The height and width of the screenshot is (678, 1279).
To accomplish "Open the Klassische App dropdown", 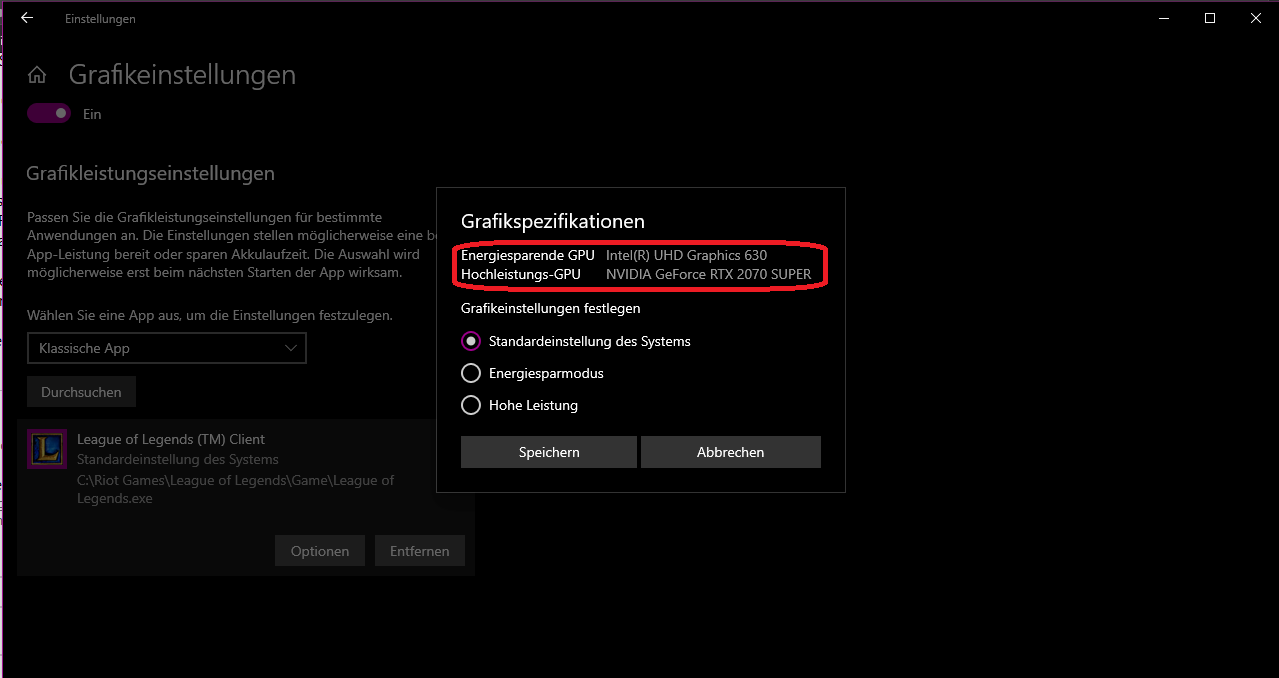I will pyautogui.click(x=166, y=348).
